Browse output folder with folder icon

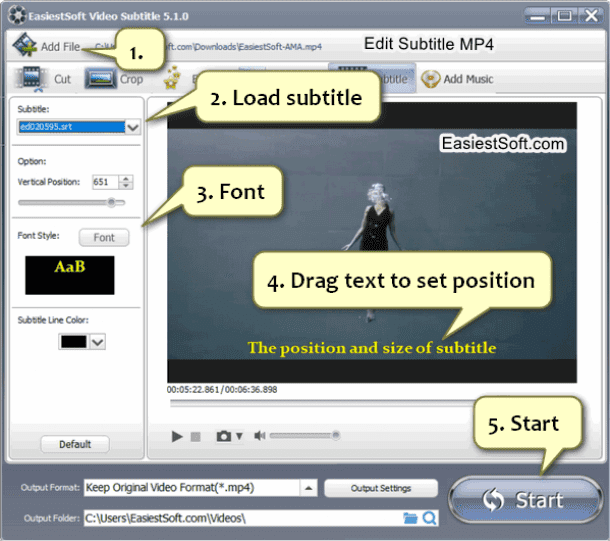click(410, 518)
